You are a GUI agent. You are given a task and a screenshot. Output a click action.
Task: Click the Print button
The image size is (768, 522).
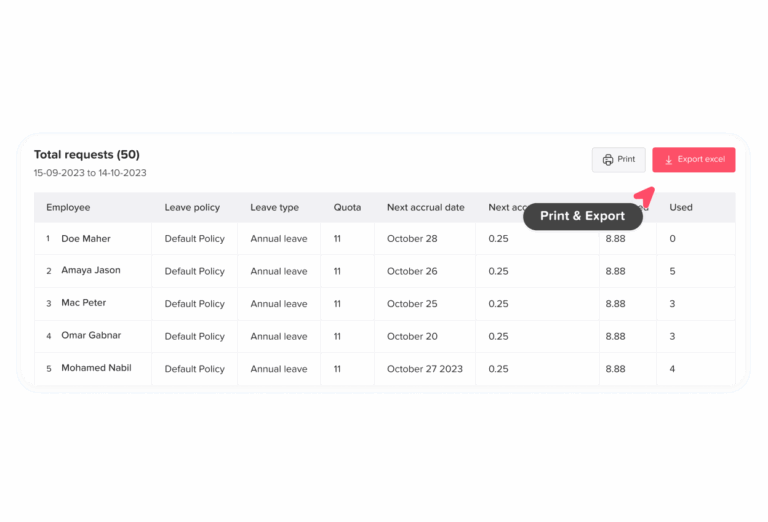pos(619,160)
